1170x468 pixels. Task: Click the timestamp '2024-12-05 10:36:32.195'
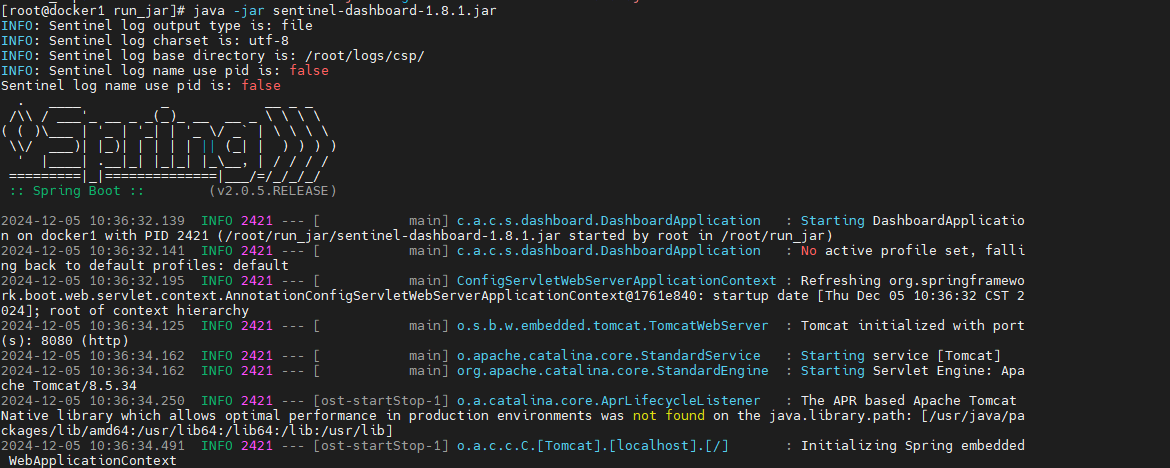coord(93,281)
